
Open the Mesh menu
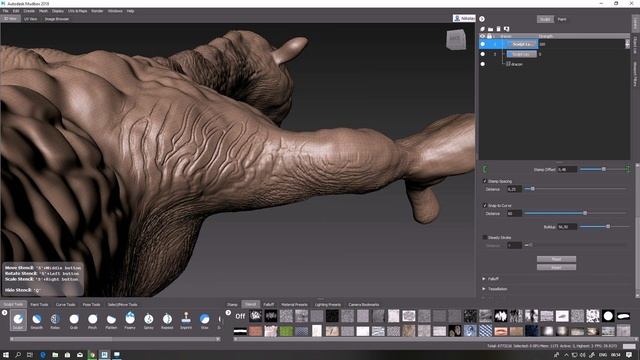click(43, 11)
